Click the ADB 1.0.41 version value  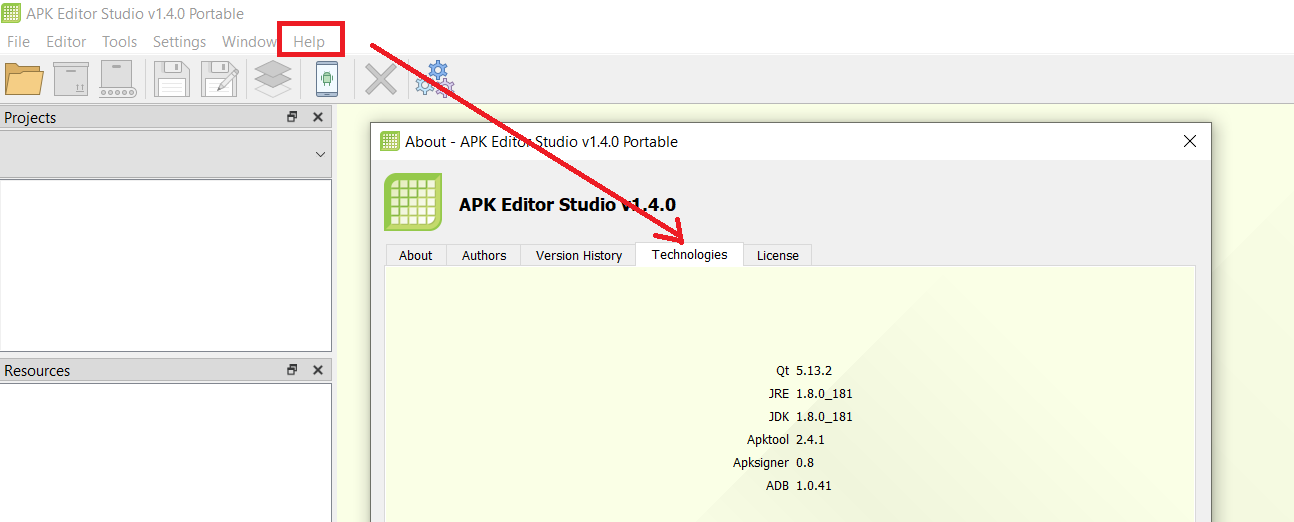pos(814,485)
